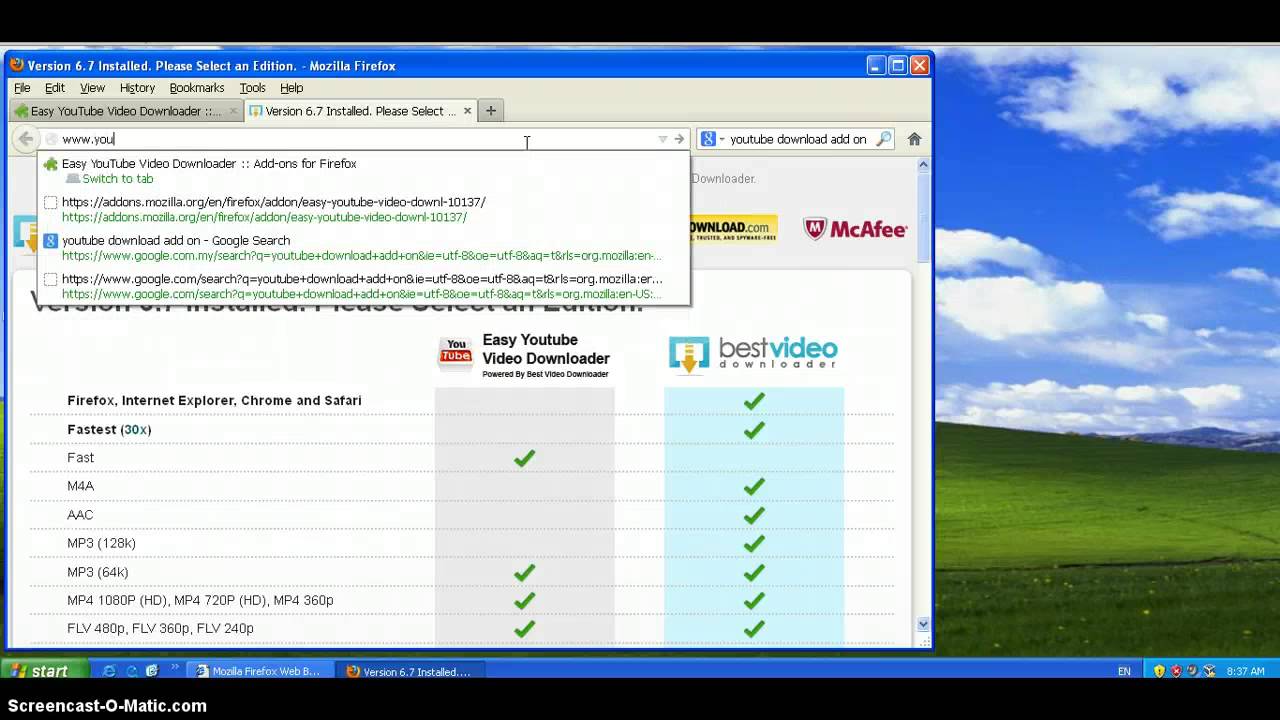Image resolution: width=1280 pixels, height=720 pixels.
Task: Click the 'MP3 (128k)' feature label
Action: 101,544
